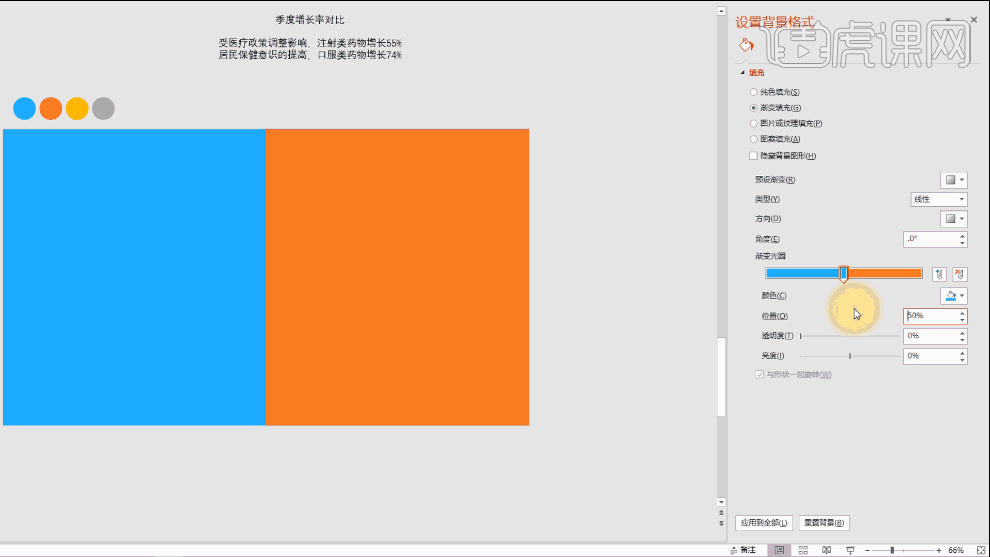Open stop color picker dropdown
Image resolution: width=990 pixels, height=557 pixels.
tap(953, 296)
